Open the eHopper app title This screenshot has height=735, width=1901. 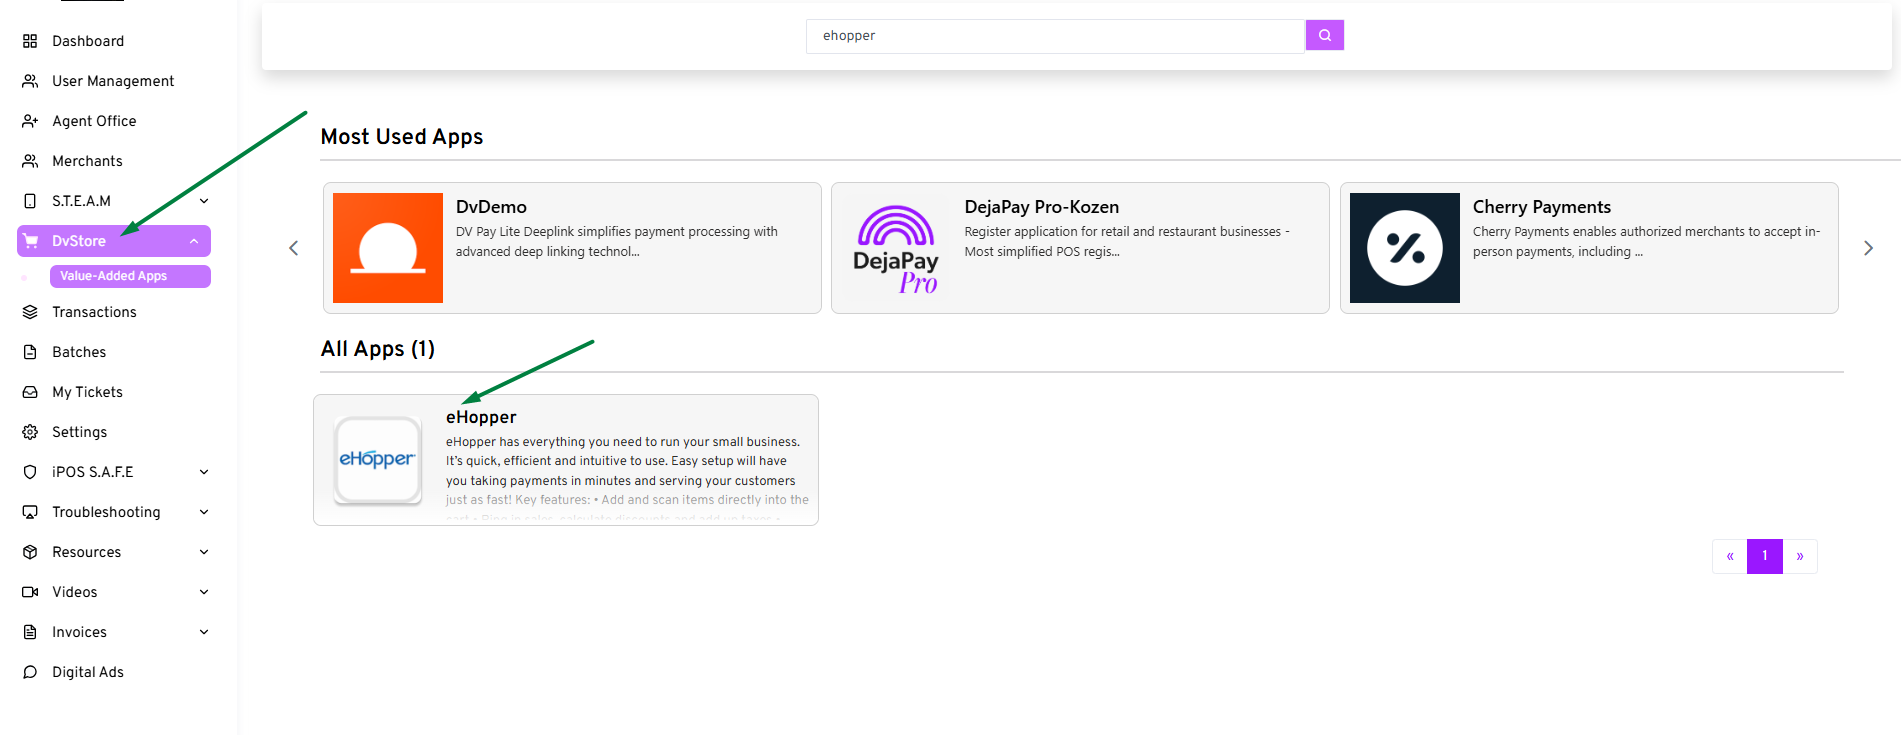481,417
